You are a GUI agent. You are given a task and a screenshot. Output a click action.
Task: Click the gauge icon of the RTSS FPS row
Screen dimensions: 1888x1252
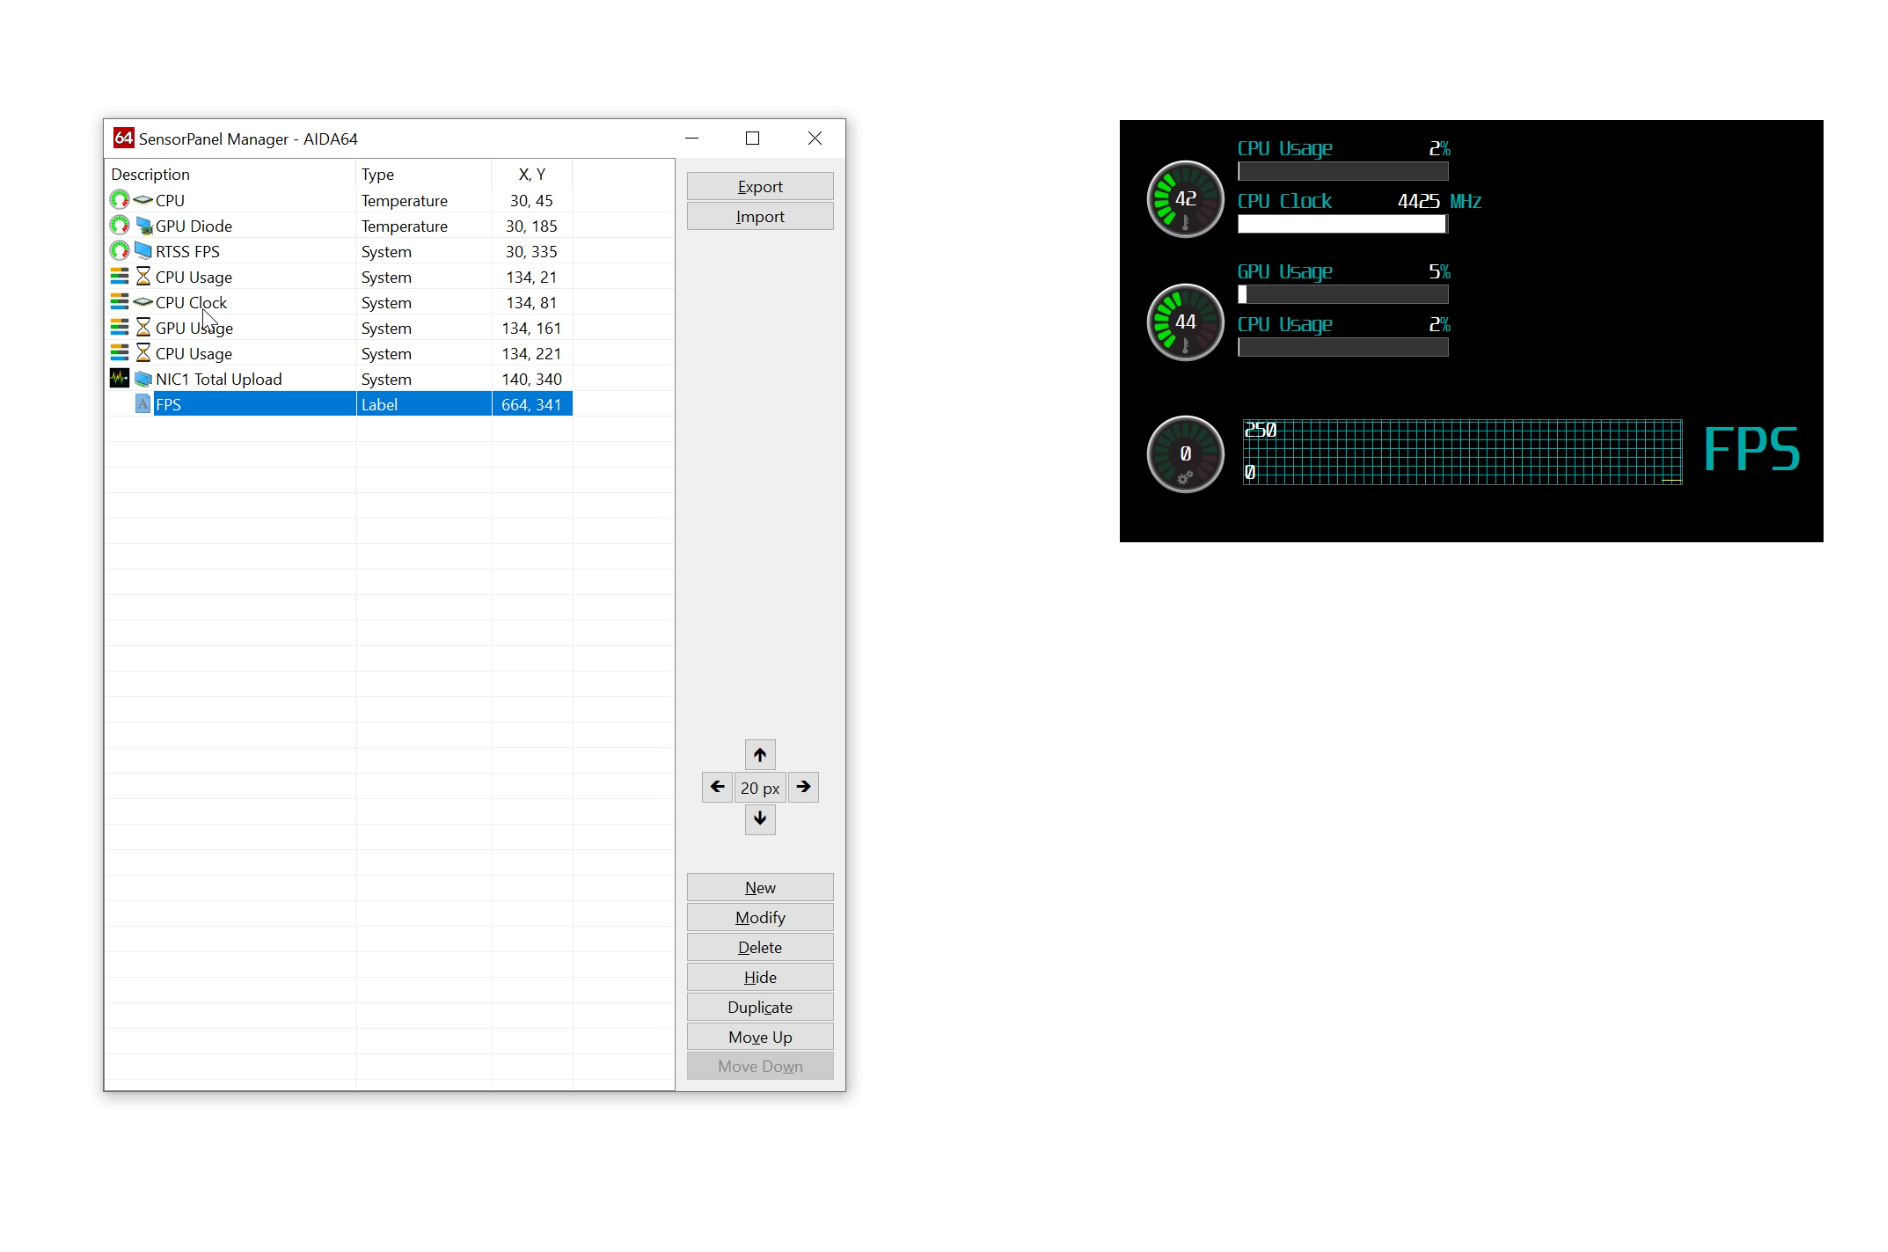tap(120, 251)
